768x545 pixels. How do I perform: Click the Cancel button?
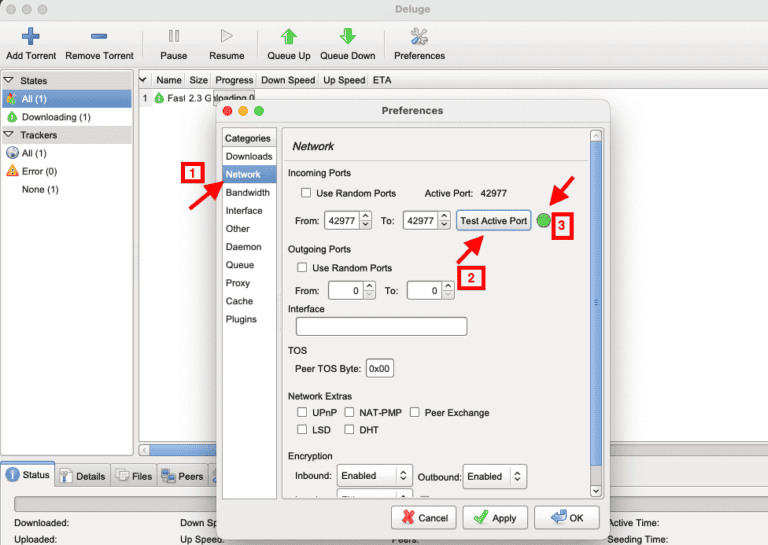click(424, 518)
